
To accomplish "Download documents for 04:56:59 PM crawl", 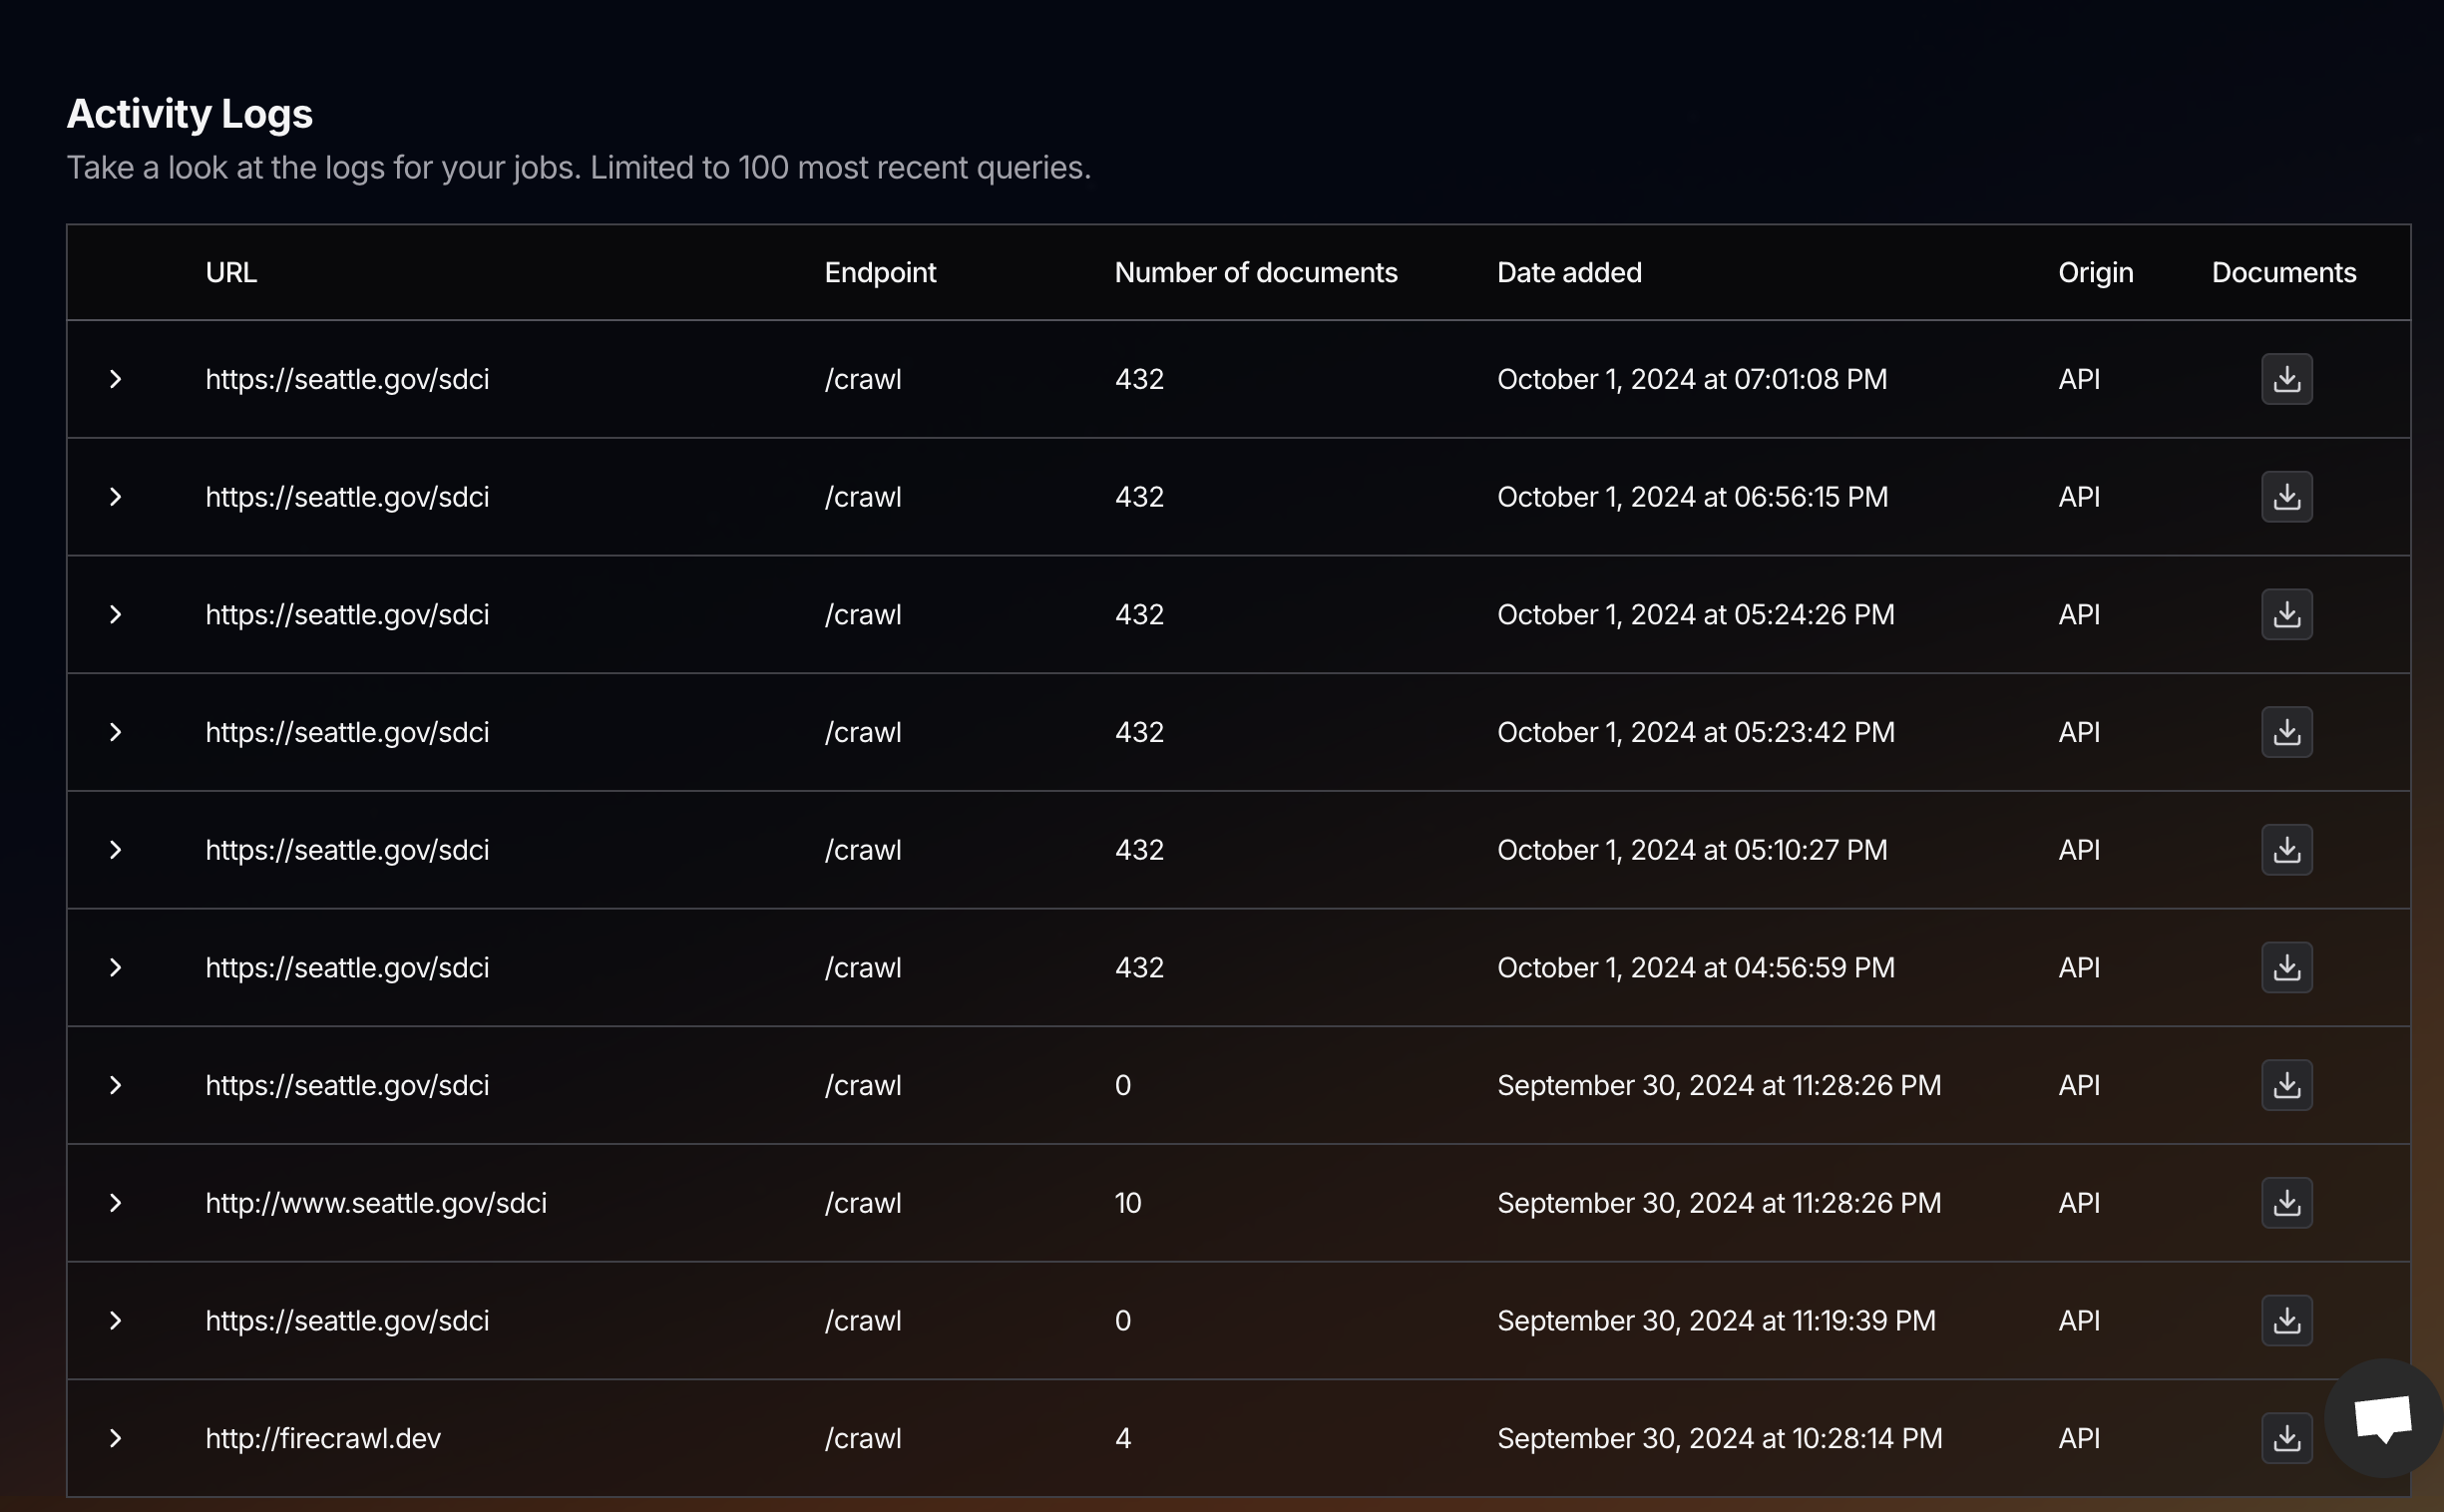I will (2286, 967).
